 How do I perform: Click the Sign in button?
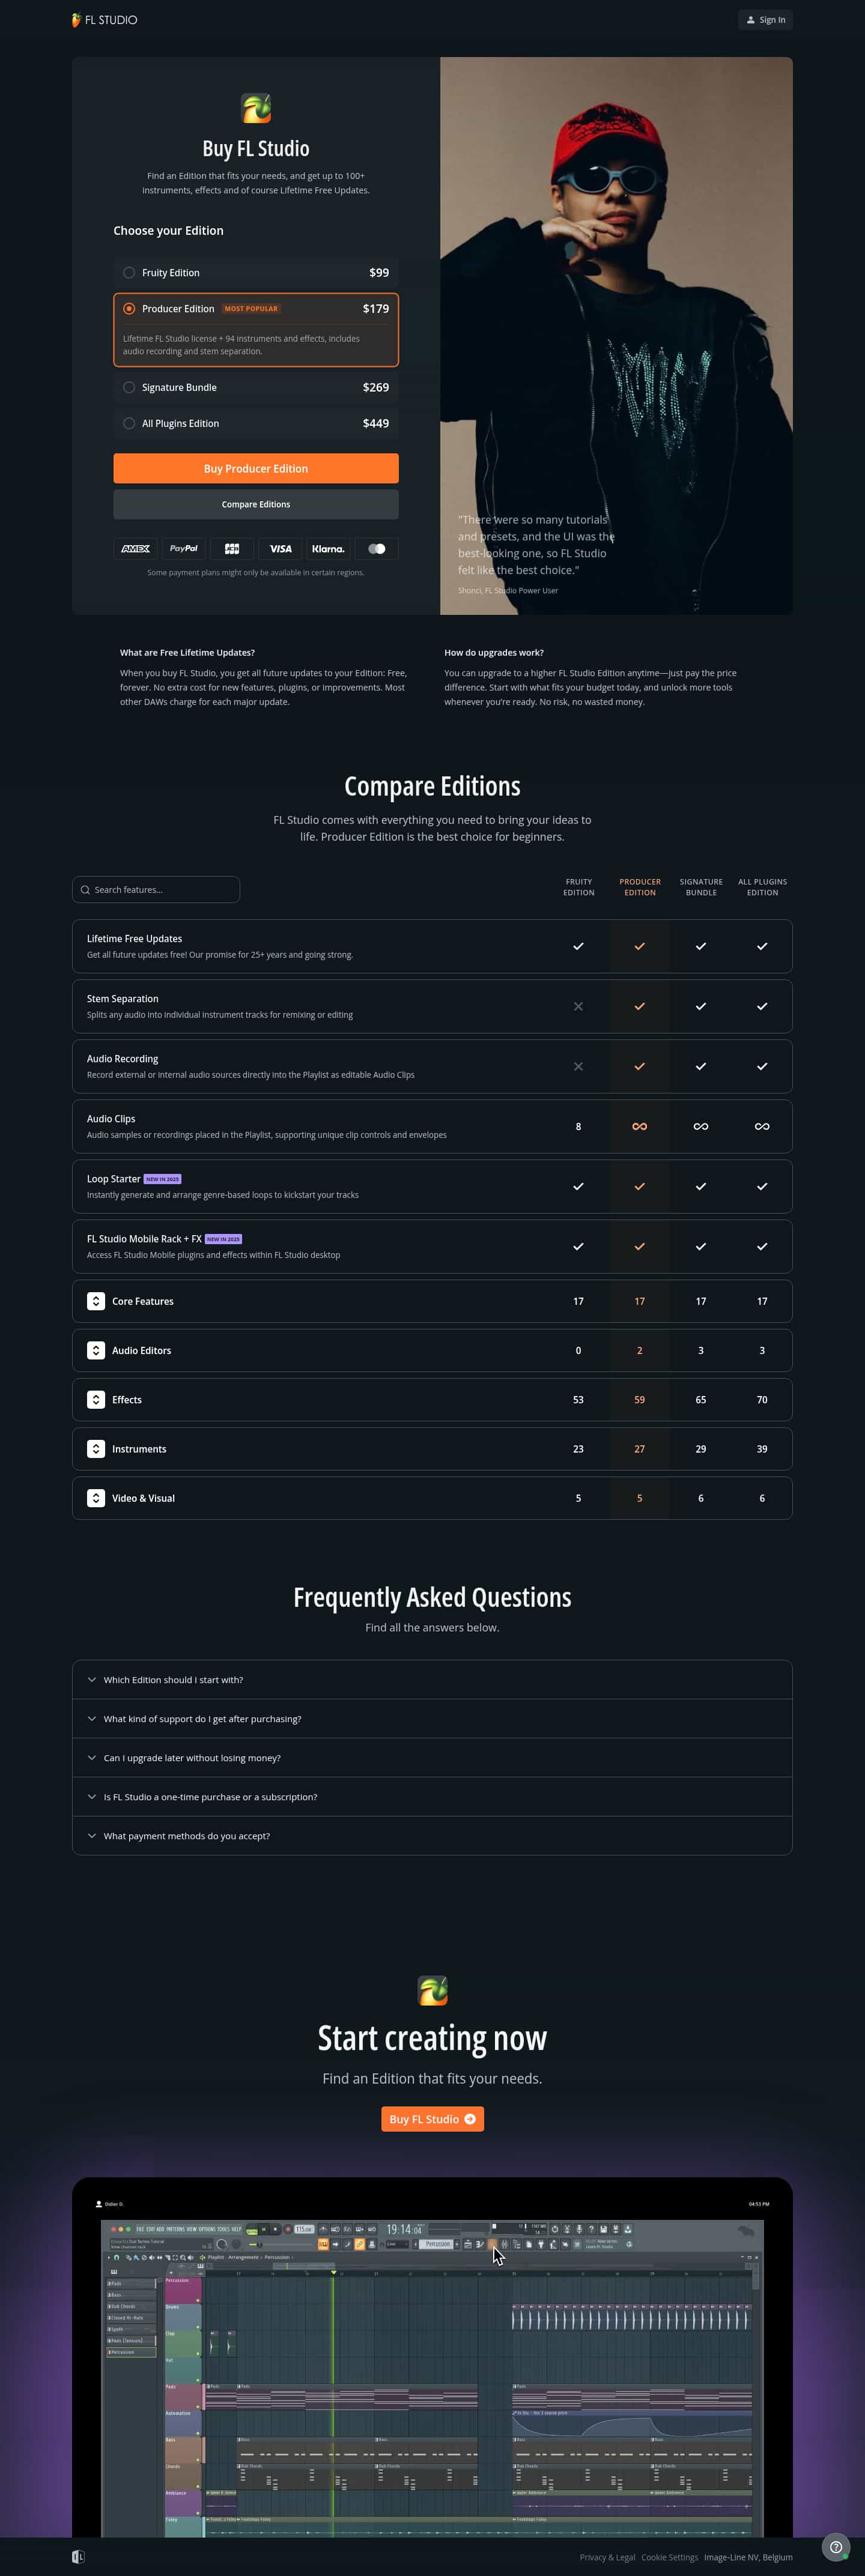765,20
